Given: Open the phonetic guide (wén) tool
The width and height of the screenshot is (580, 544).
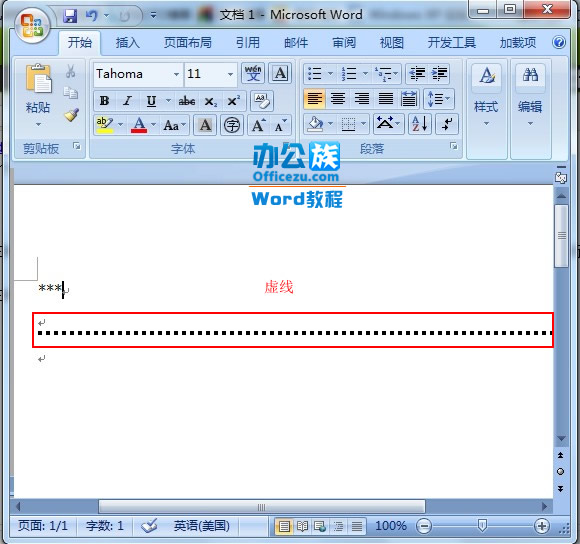Looking at the screenshot, I should coord(253,73).
